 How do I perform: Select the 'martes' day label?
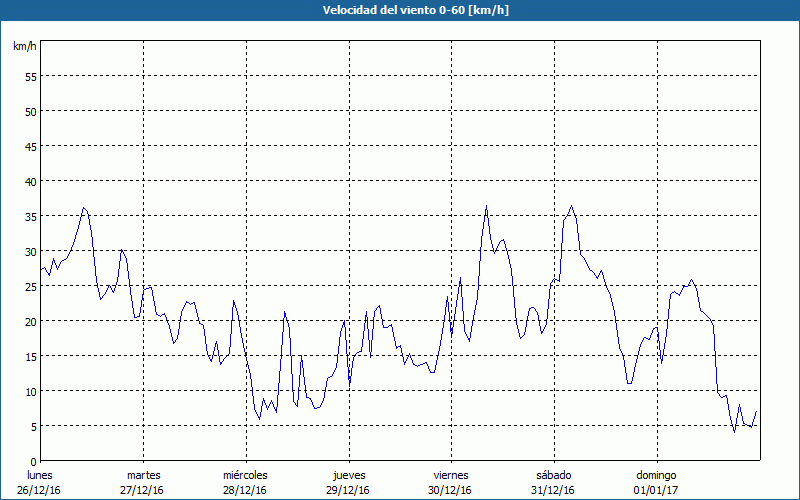143,475
